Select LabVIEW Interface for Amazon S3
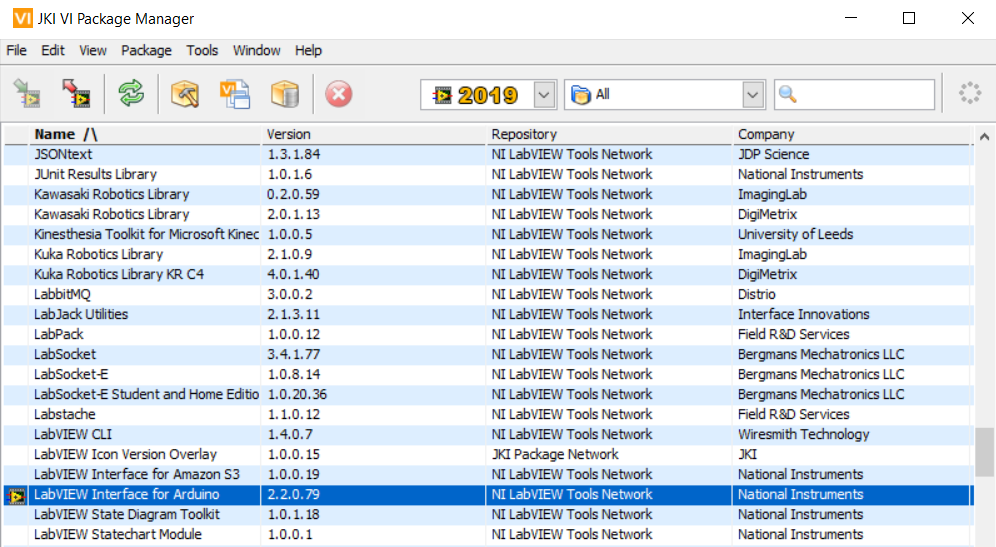Viewport: 996px width, 547px height. click(x=488, y=475)
